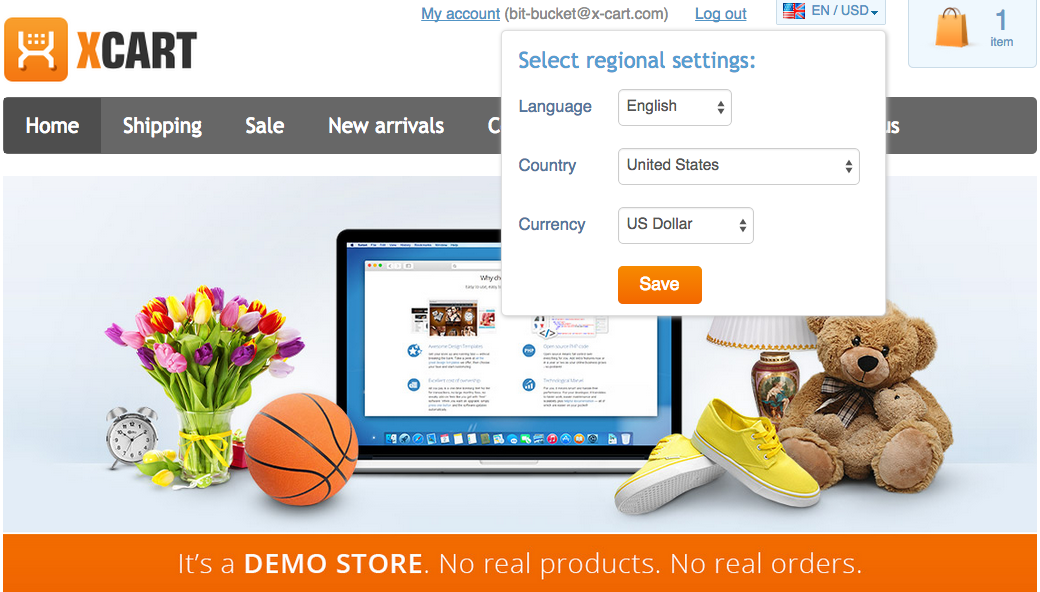Open the Country dropdown set to United States
Image resolution: width=1040 pixels, height=592 pixels.
tap(739, 166)
